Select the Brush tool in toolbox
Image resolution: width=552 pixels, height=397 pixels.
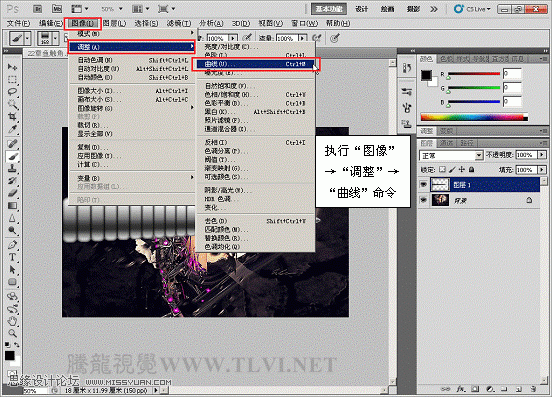[x=12, y=156]
